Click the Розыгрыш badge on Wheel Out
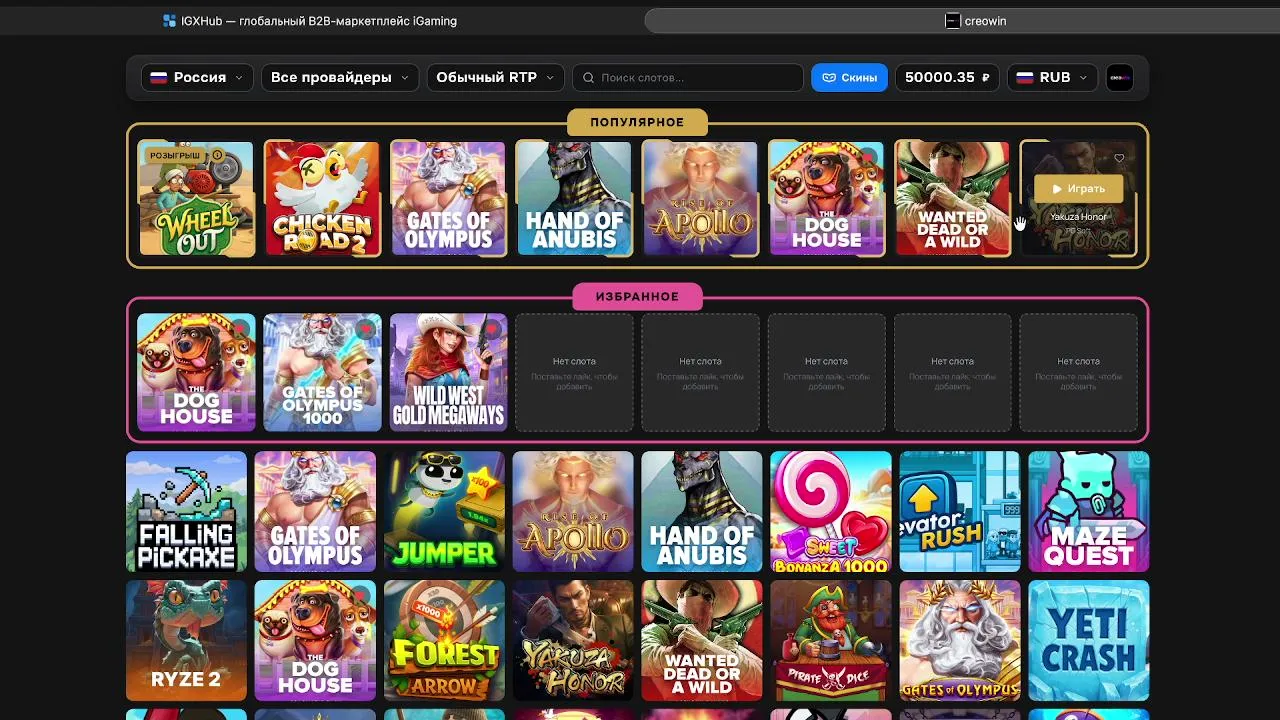This screenshot has height=720, width=1280. pos(174,156)
